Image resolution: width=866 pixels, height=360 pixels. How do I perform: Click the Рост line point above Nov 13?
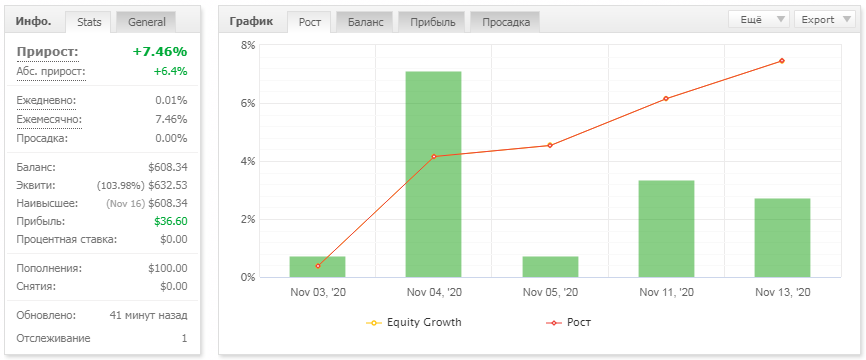[x=782, y=61]
